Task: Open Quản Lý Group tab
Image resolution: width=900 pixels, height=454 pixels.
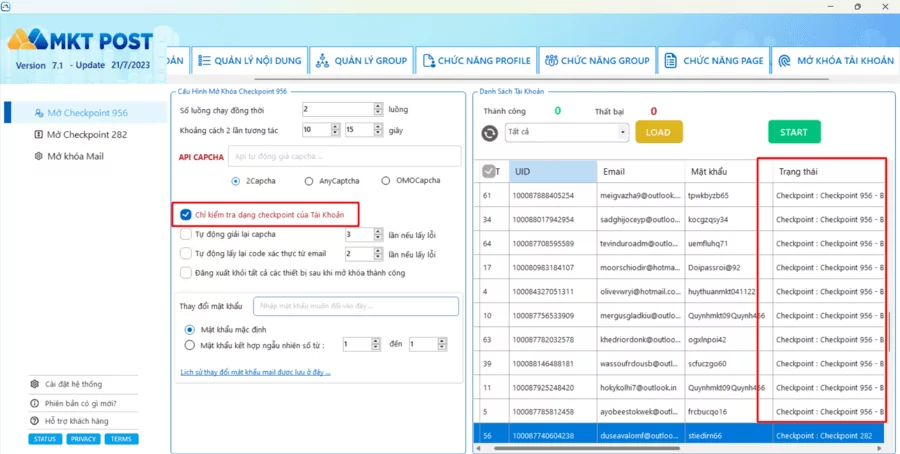Action: pos(362,60)
